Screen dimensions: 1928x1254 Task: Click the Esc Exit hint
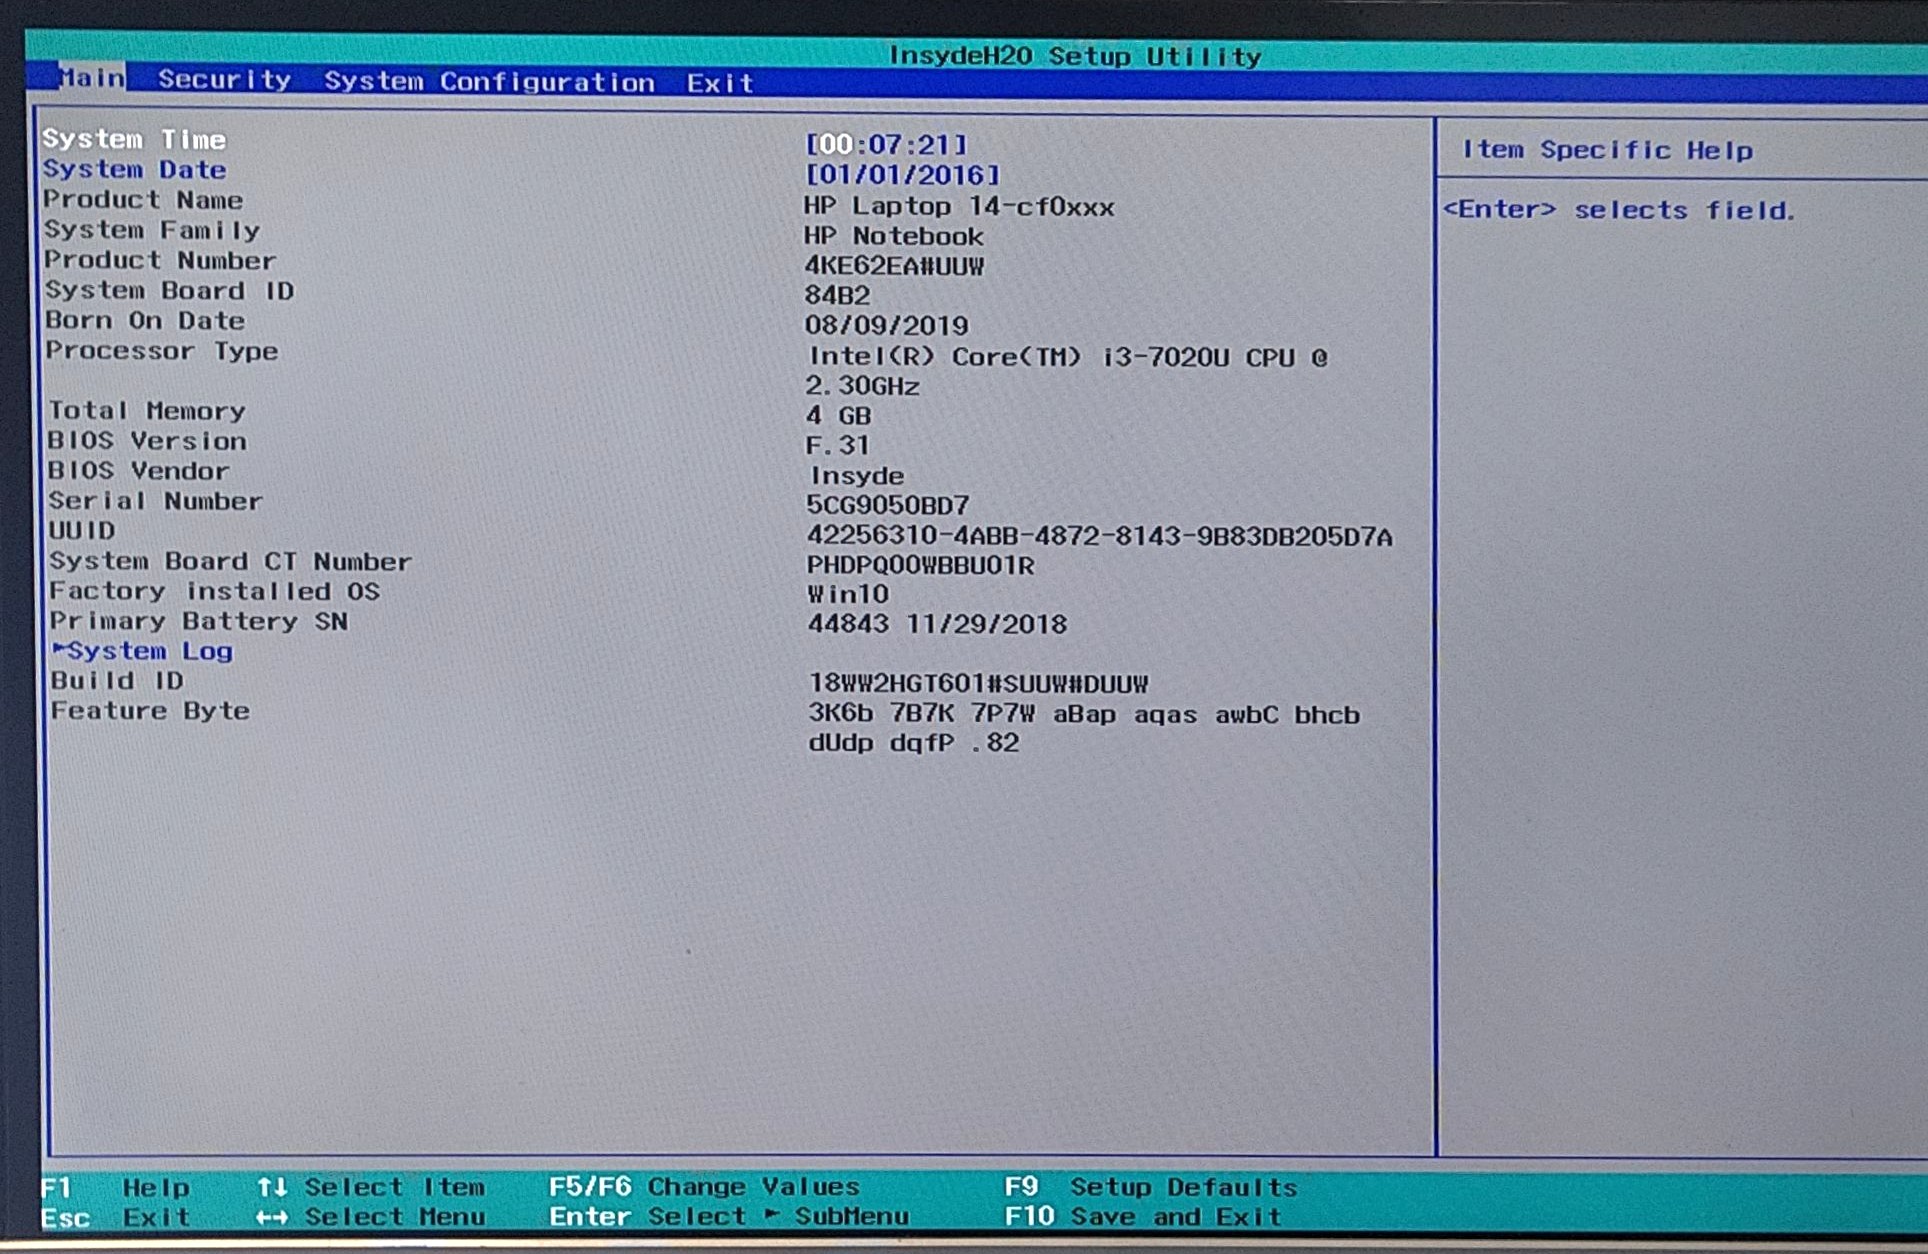click(116, 1218)
